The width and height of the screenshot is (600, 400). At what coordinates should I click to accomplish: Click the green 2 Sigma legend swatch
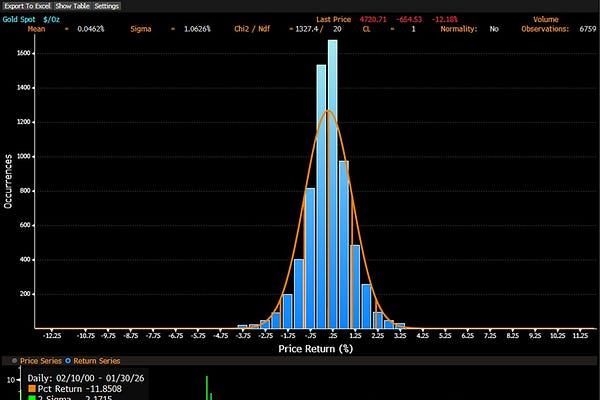[x=32, y=398]
